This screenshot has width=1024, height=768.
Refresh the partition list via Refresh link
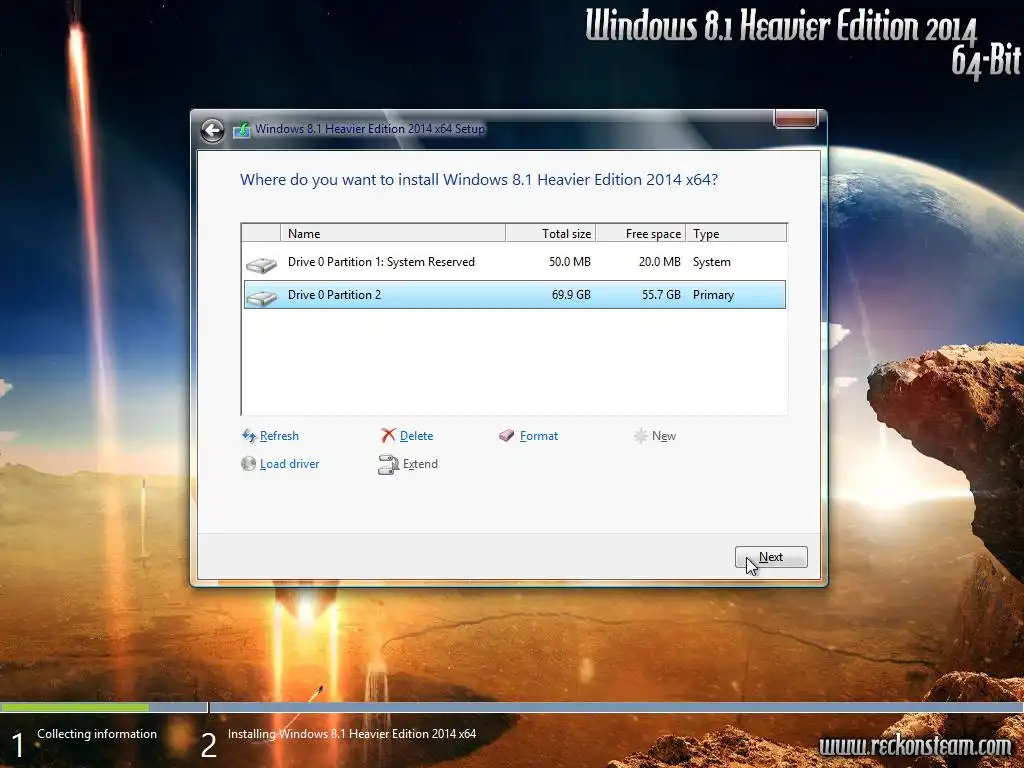pos(279,436)
